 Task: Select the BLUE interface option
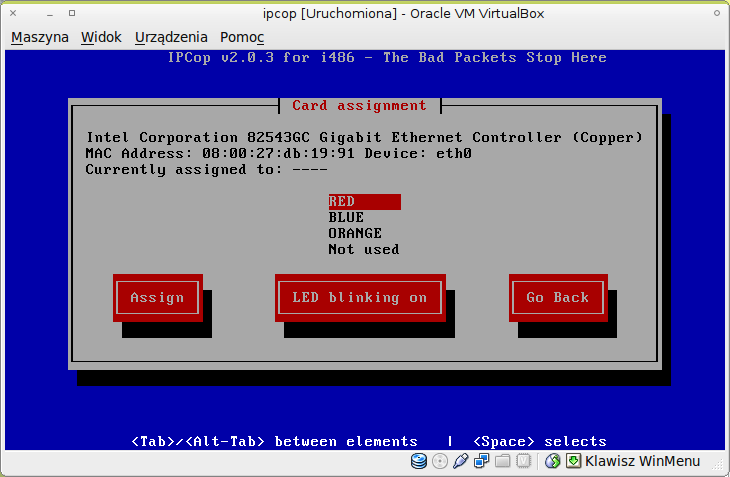click(346, 218)
